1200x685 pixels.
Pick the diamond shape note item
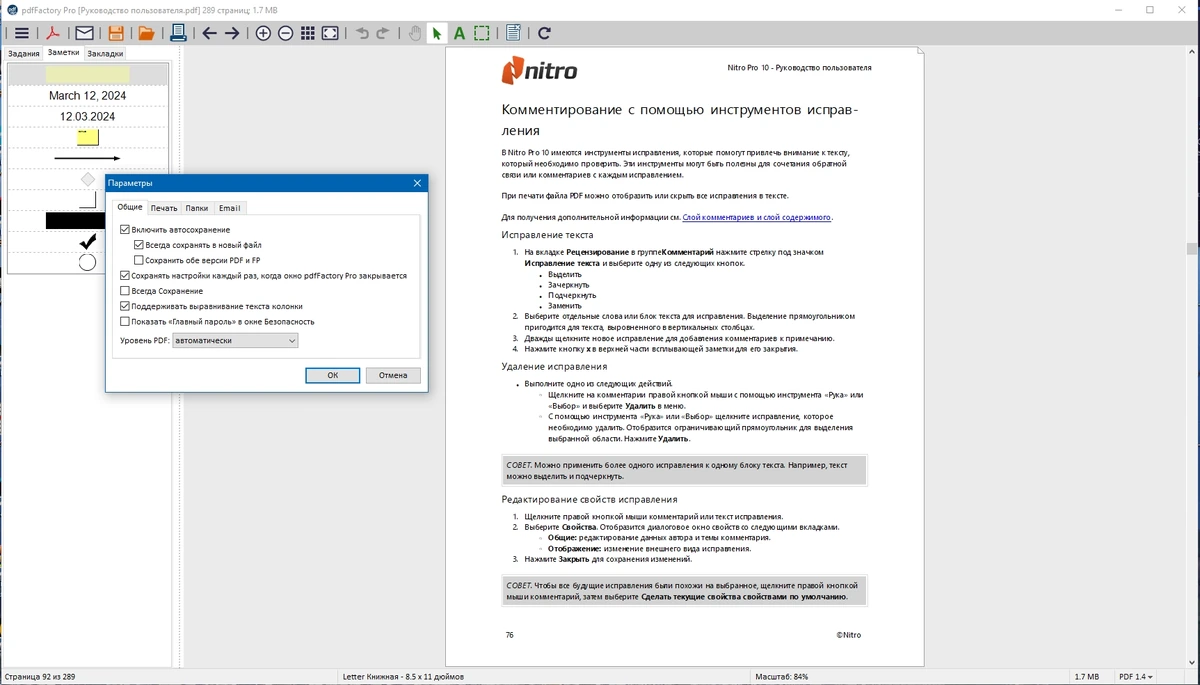[x=88, y=179]
